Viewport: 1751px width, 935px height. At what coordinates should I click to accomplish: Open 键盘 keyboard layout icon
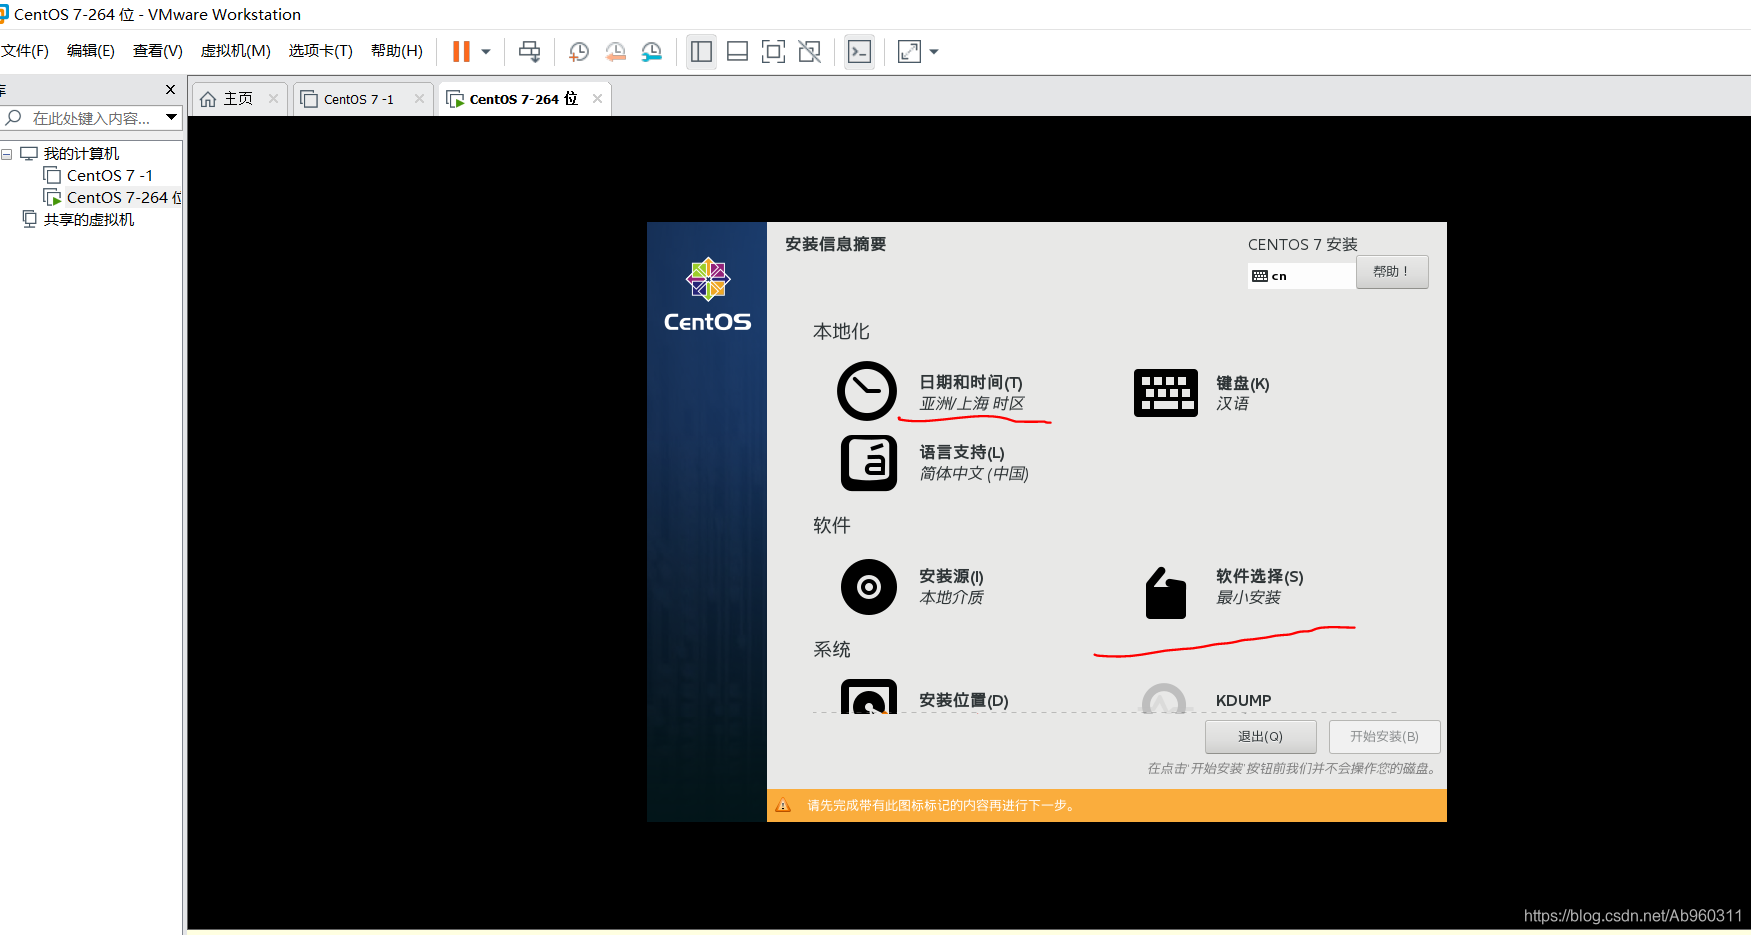pyautogui.click(x=1166, y=393)
